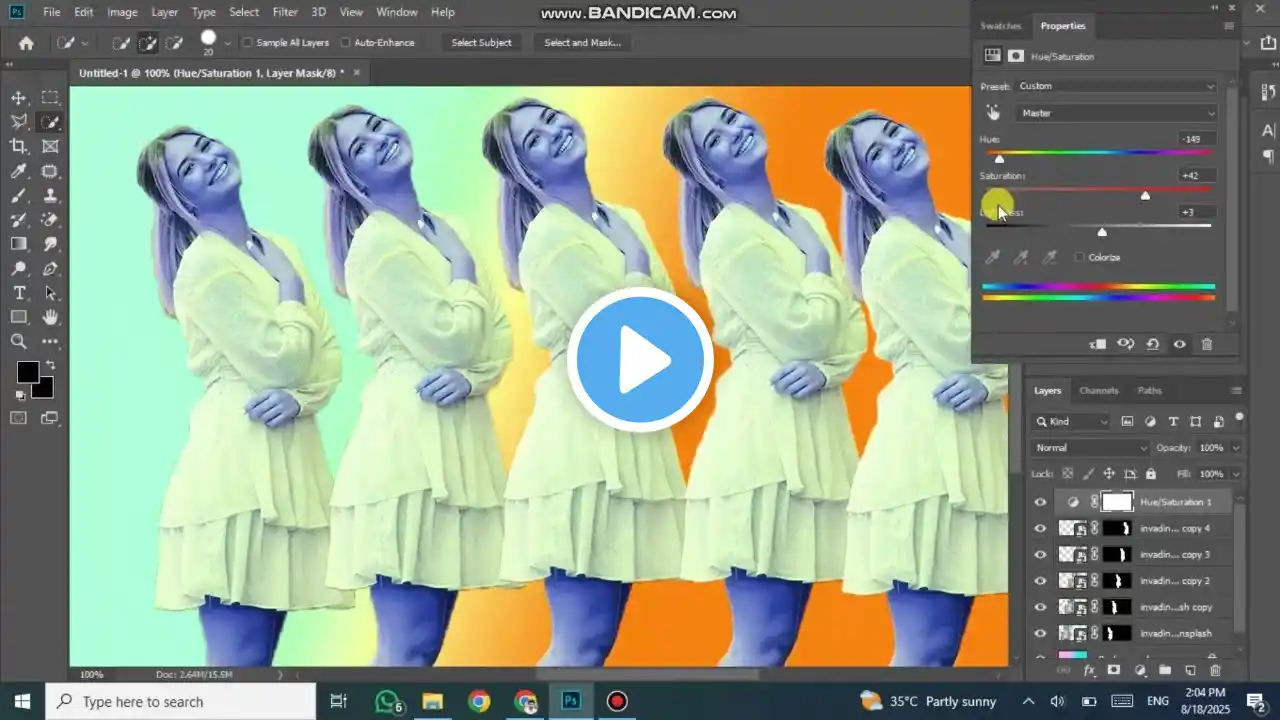This screenshot has height=720, width=1280.
Task: Select the Horizontal Type tool
Action: (x=18, y=293)
